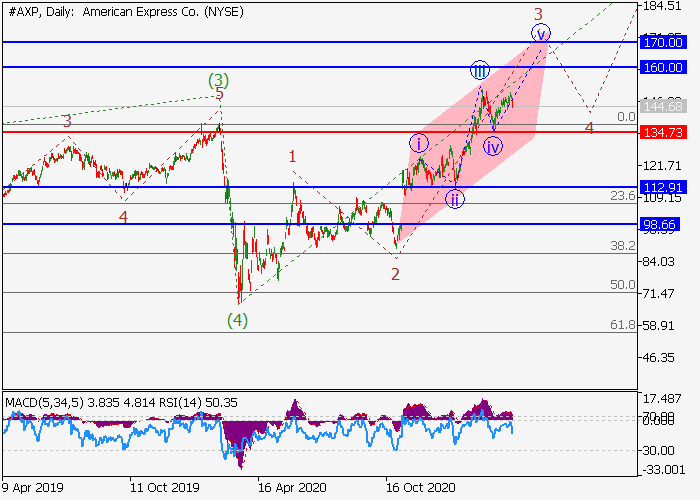Click the circled iv wave marker
Screen dimensions: 700x500
coord(493,146)
